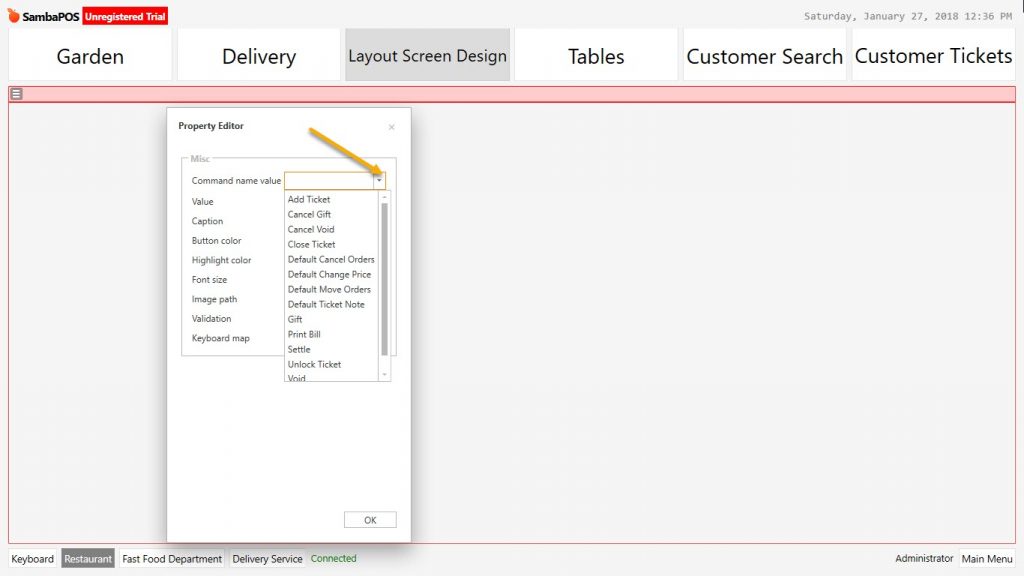Click the Command name value label
This screenshot has width=1024, height=576.
click(236, 180)
